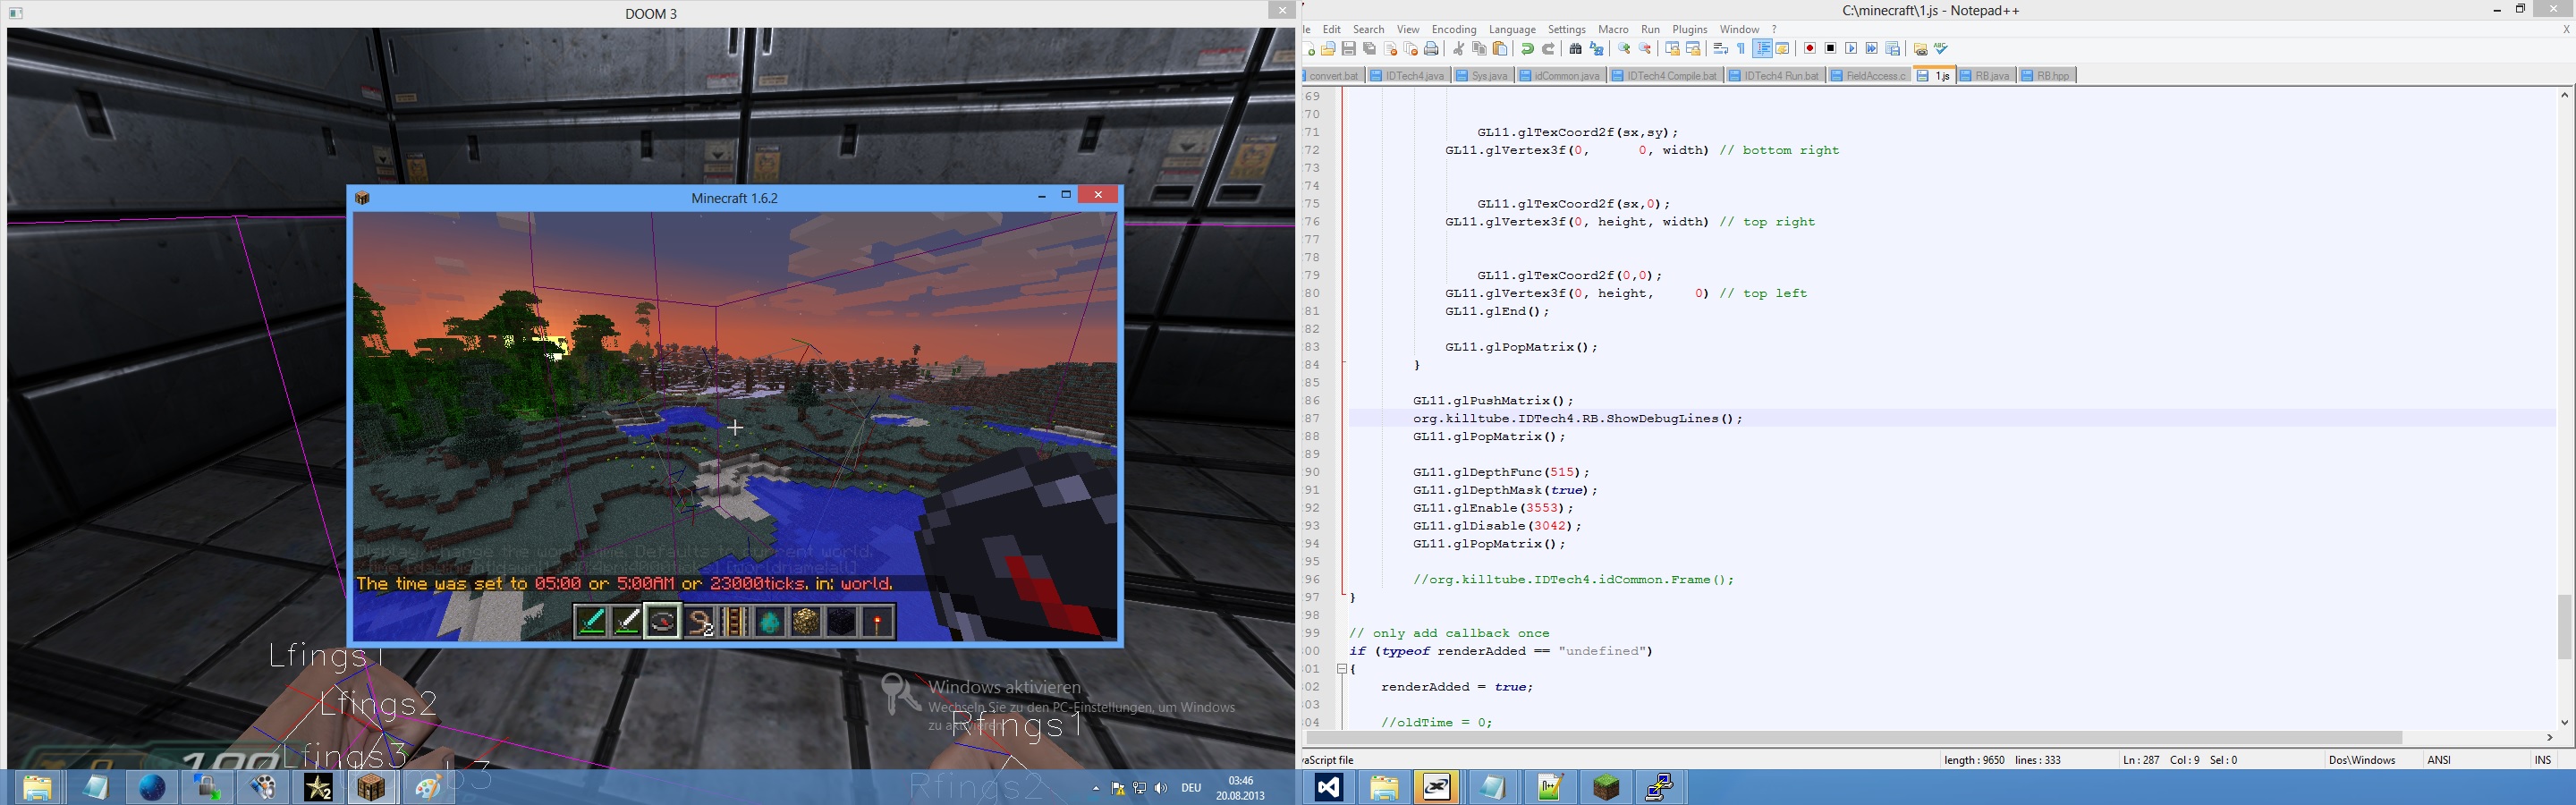The height and width of the screenshot is (805, 2576).
Task: Open the clock showing 03:46
Action: coord(1240,788)
